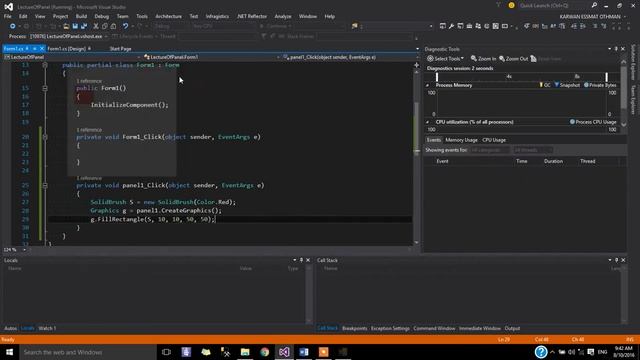The image size is (640, 360).
Task: Click the Task View taskbar icon
Action: pos(166,352)
